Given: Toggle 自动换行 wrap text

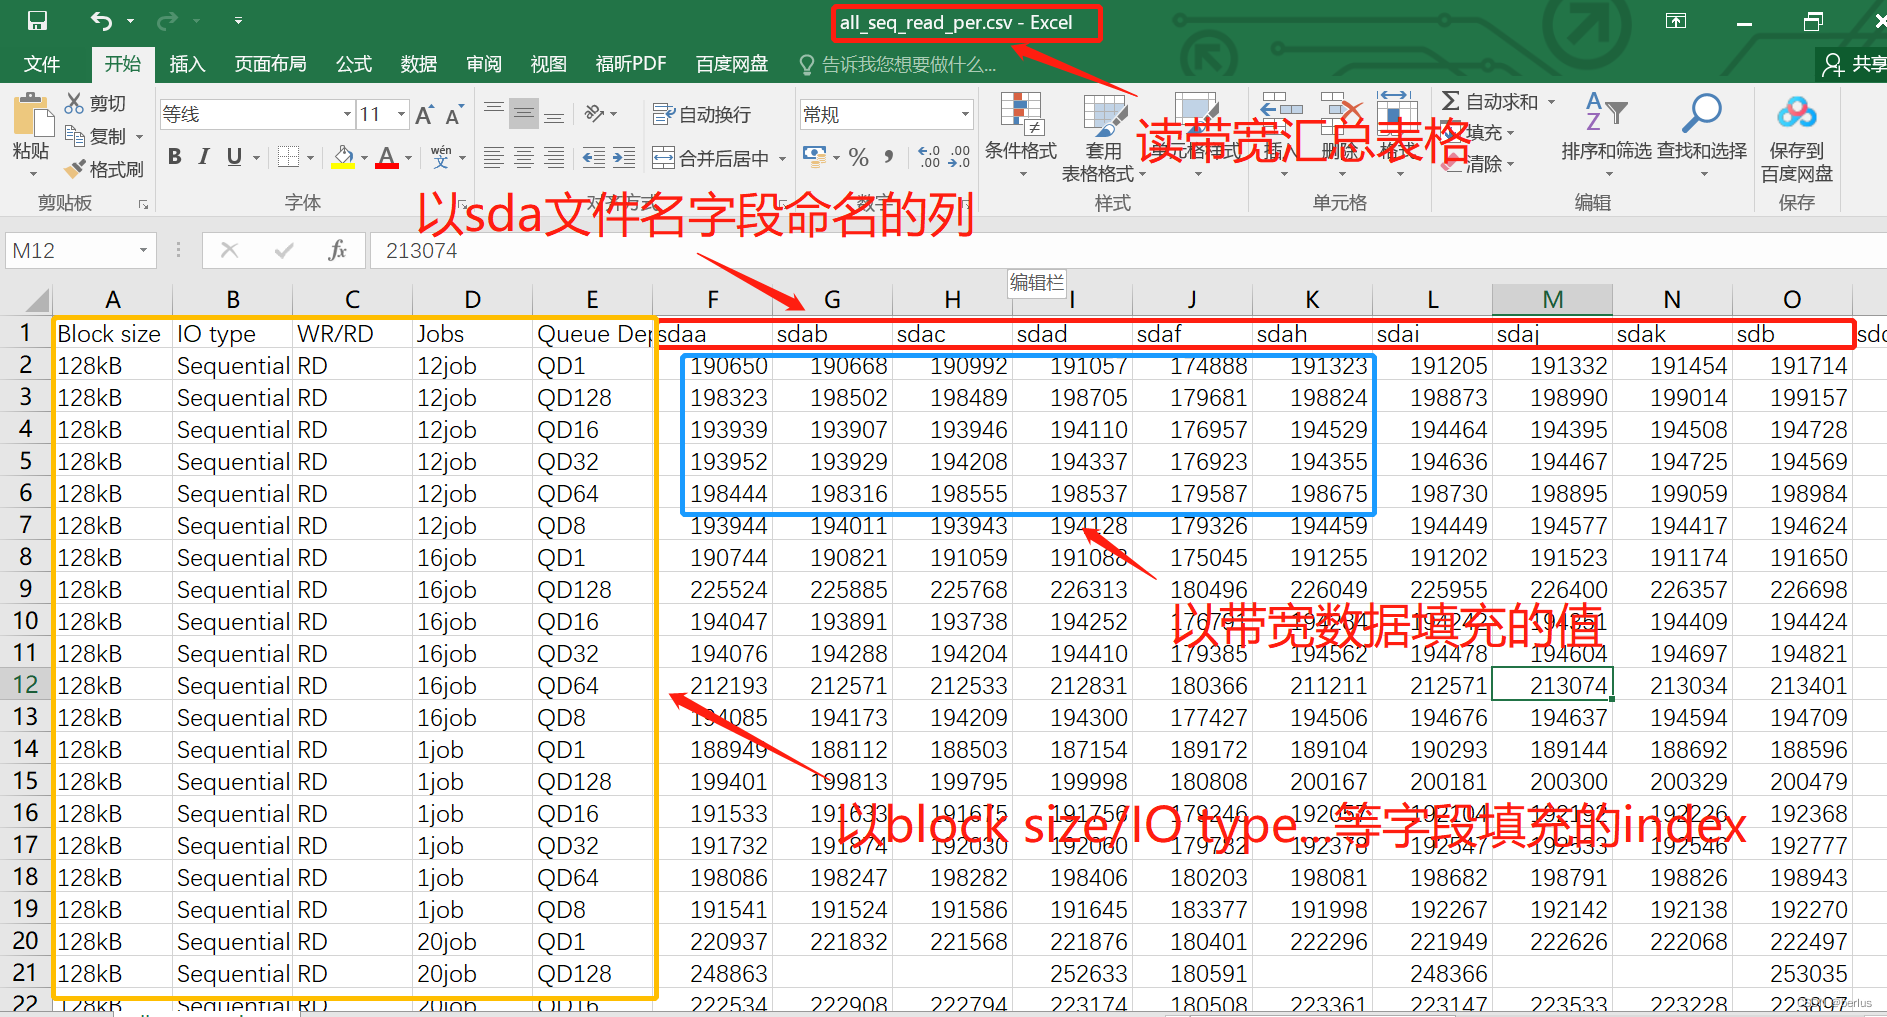Looking at the screenshot, I should point(701,114).
